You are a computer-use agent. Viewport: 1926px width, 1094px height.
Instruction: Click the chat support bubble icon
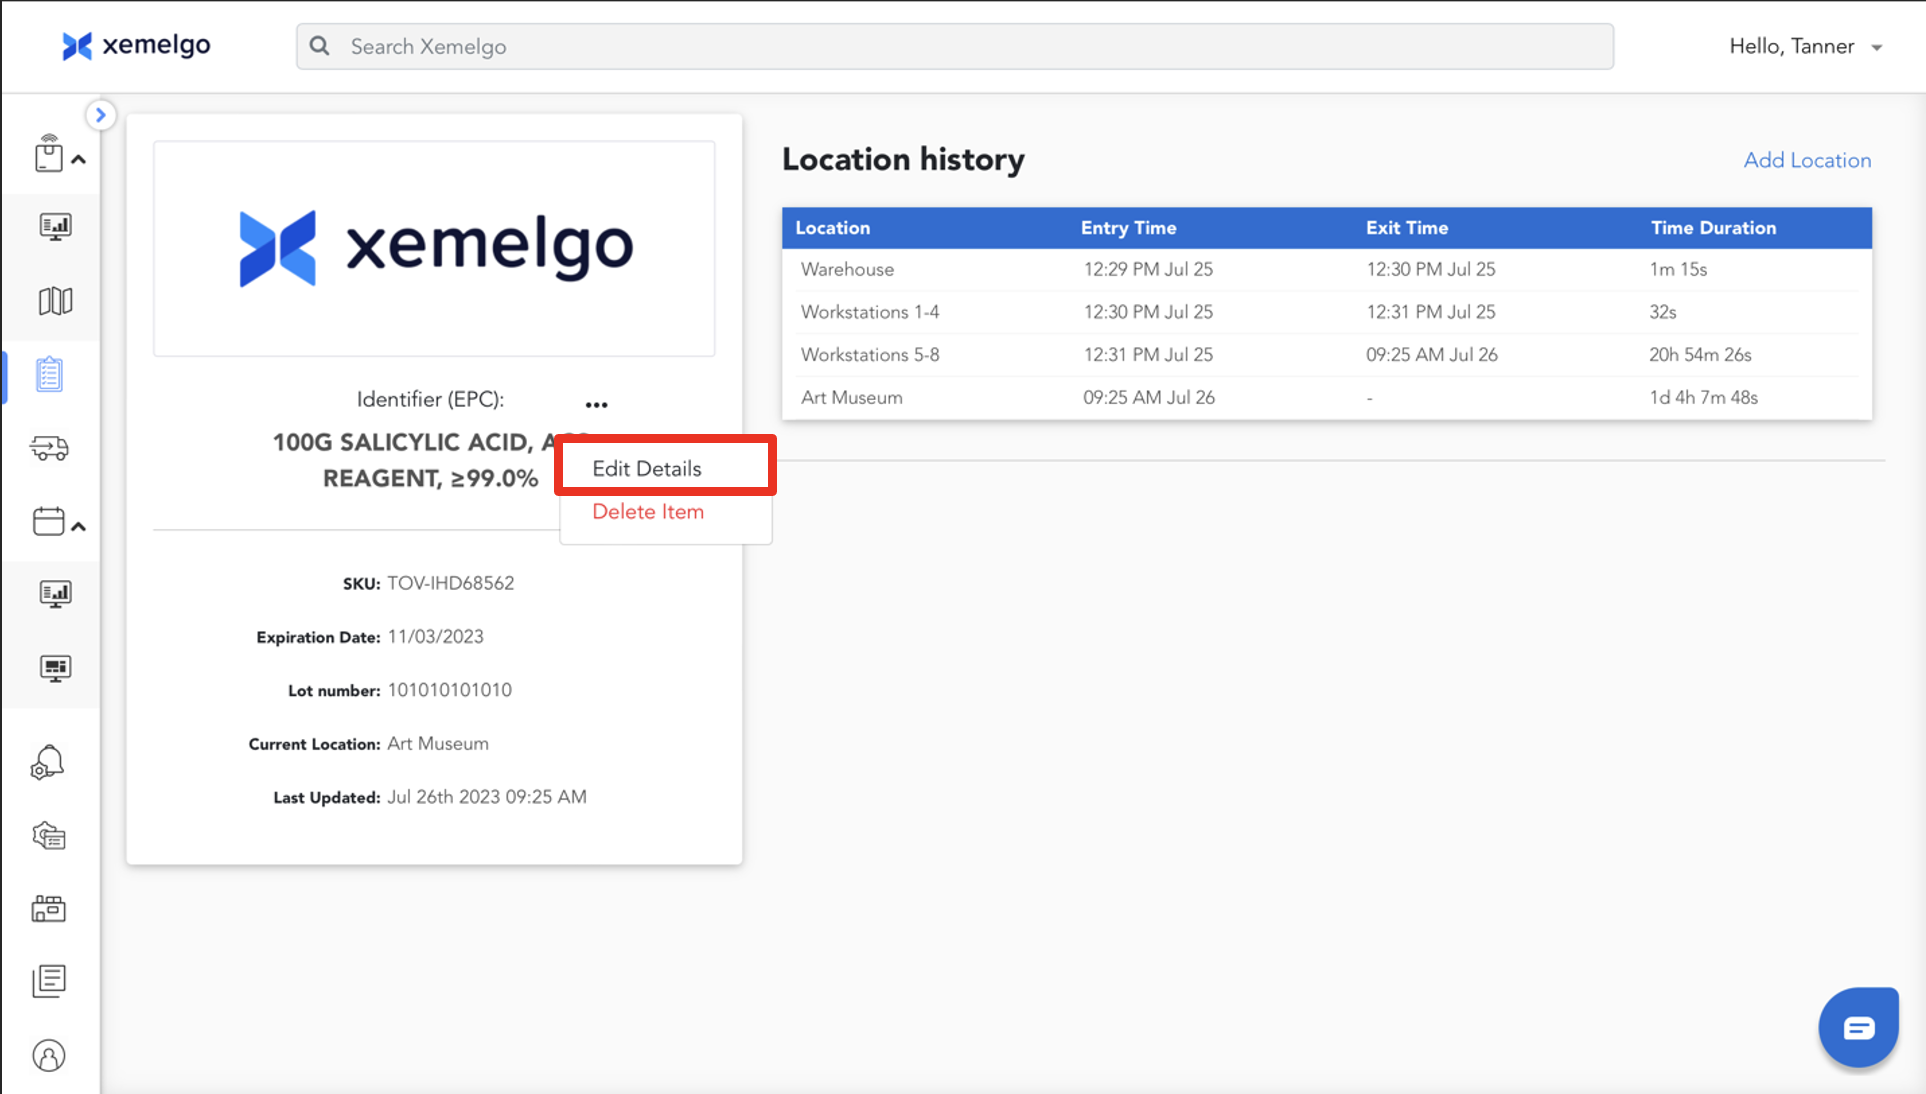coord(1858,1027)
